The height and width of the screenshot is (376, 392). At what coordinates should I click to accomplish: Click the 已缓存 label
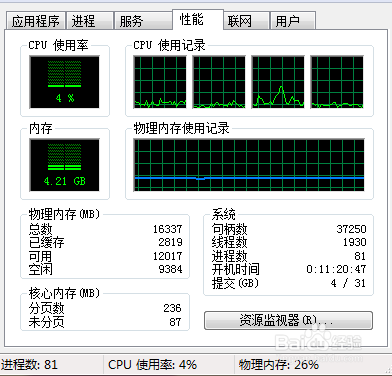pyautogui.click(x=46, y=242)
